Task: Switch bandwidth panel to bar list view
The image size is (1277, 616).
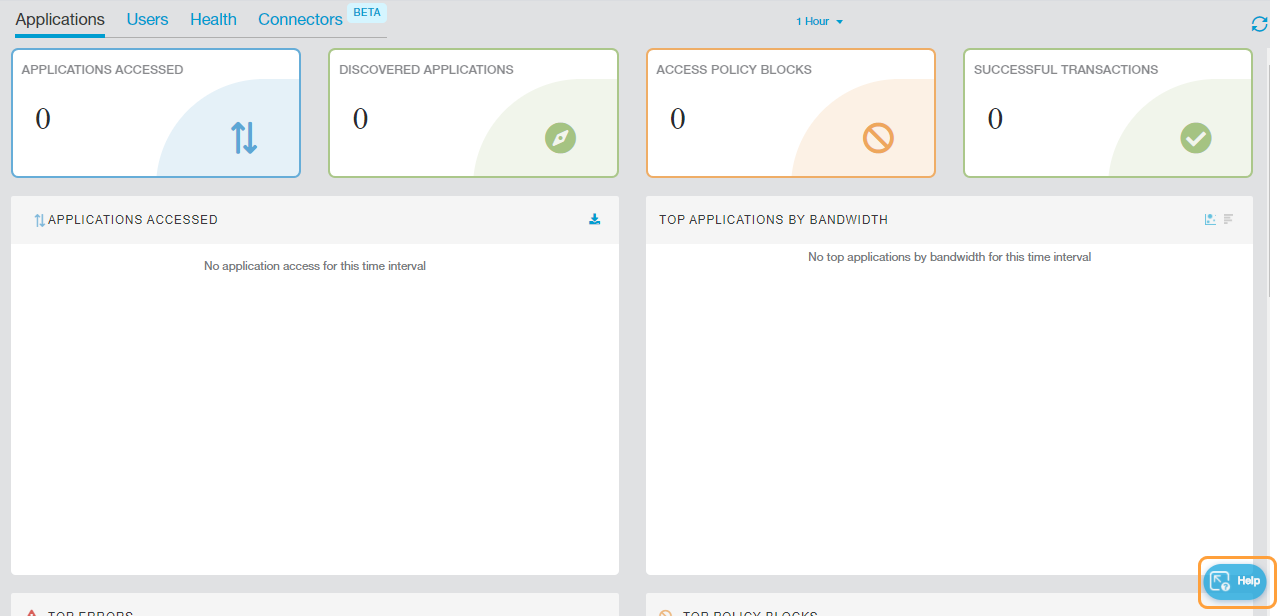Action: (1229, 220)
